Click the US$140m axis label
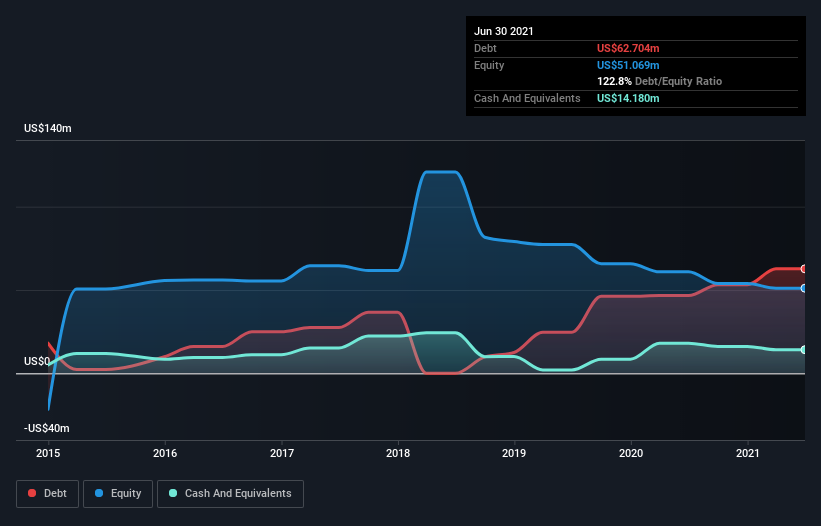 (x=48, y=128)
